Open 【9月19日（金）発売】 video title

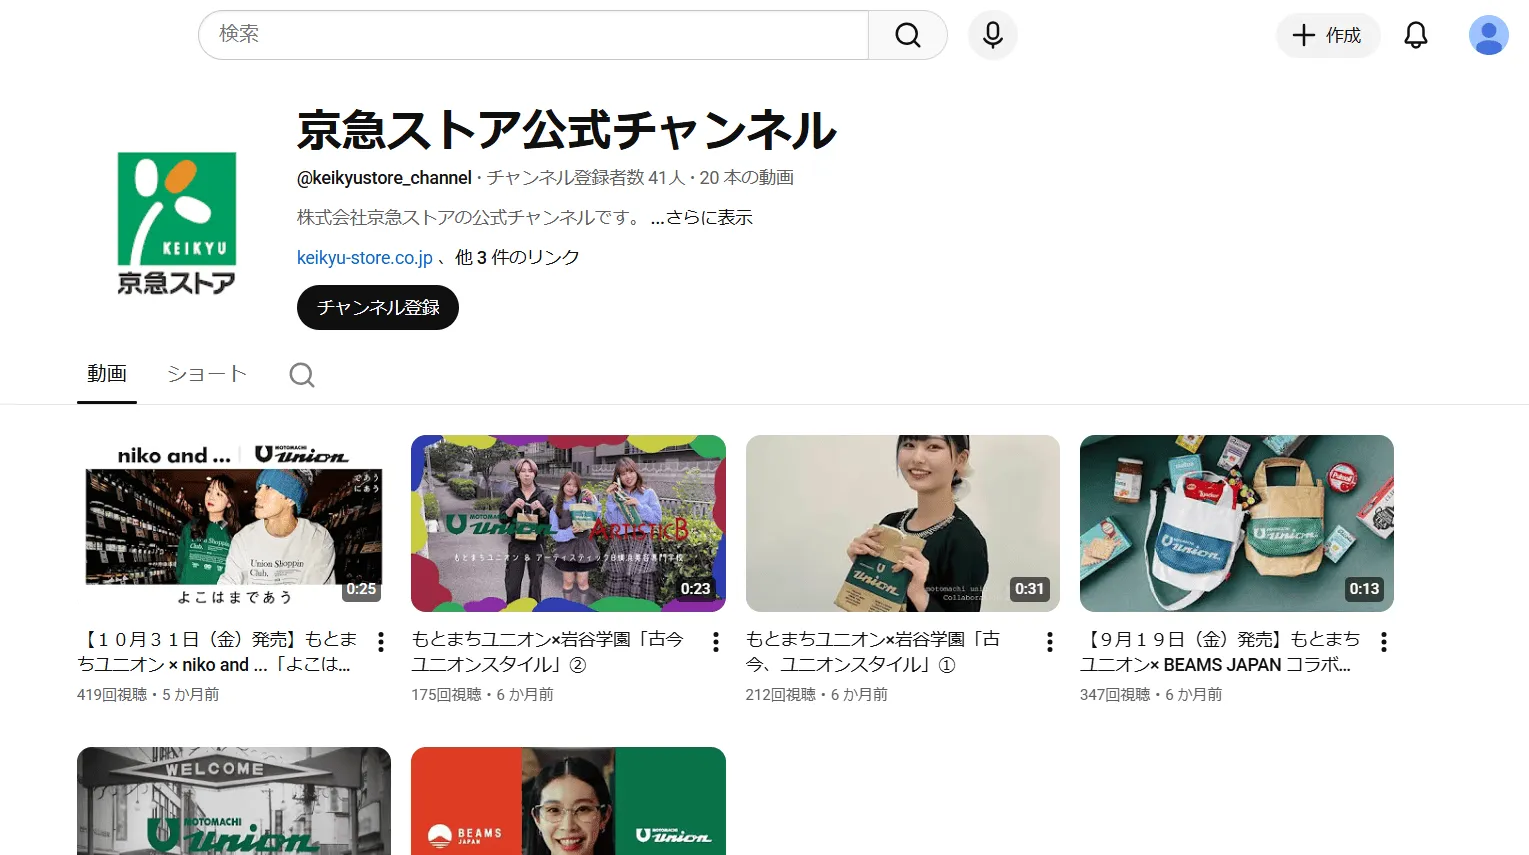tap(1220, 651)
